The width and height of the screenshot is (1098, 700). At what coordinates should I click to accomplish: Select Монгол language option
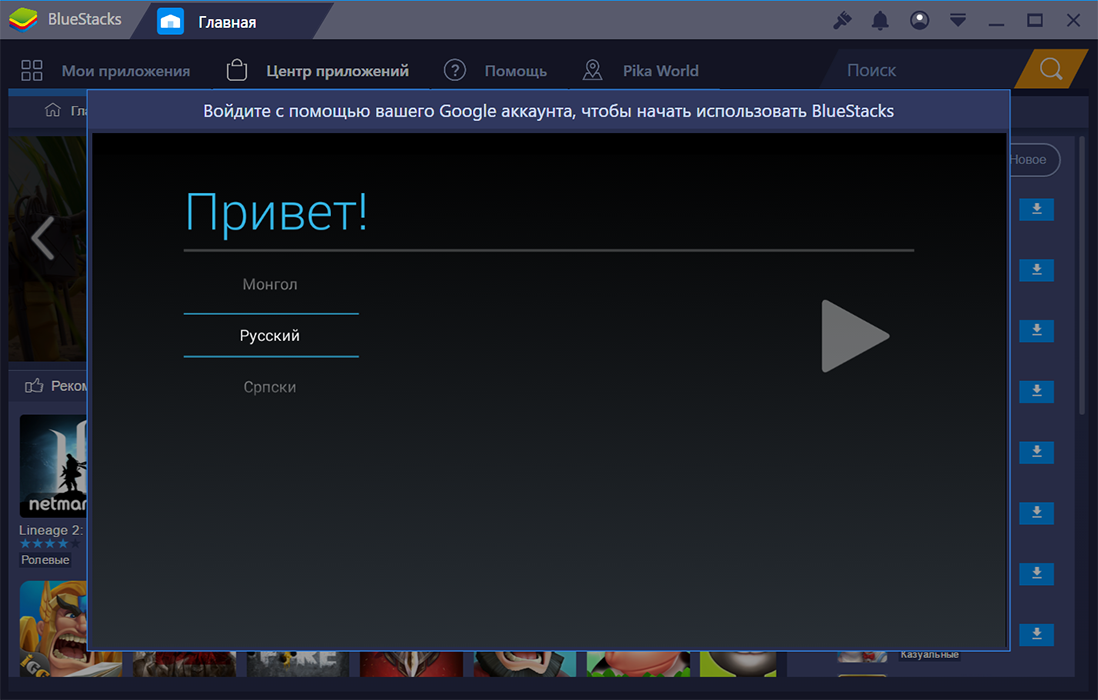click(270, 284)
